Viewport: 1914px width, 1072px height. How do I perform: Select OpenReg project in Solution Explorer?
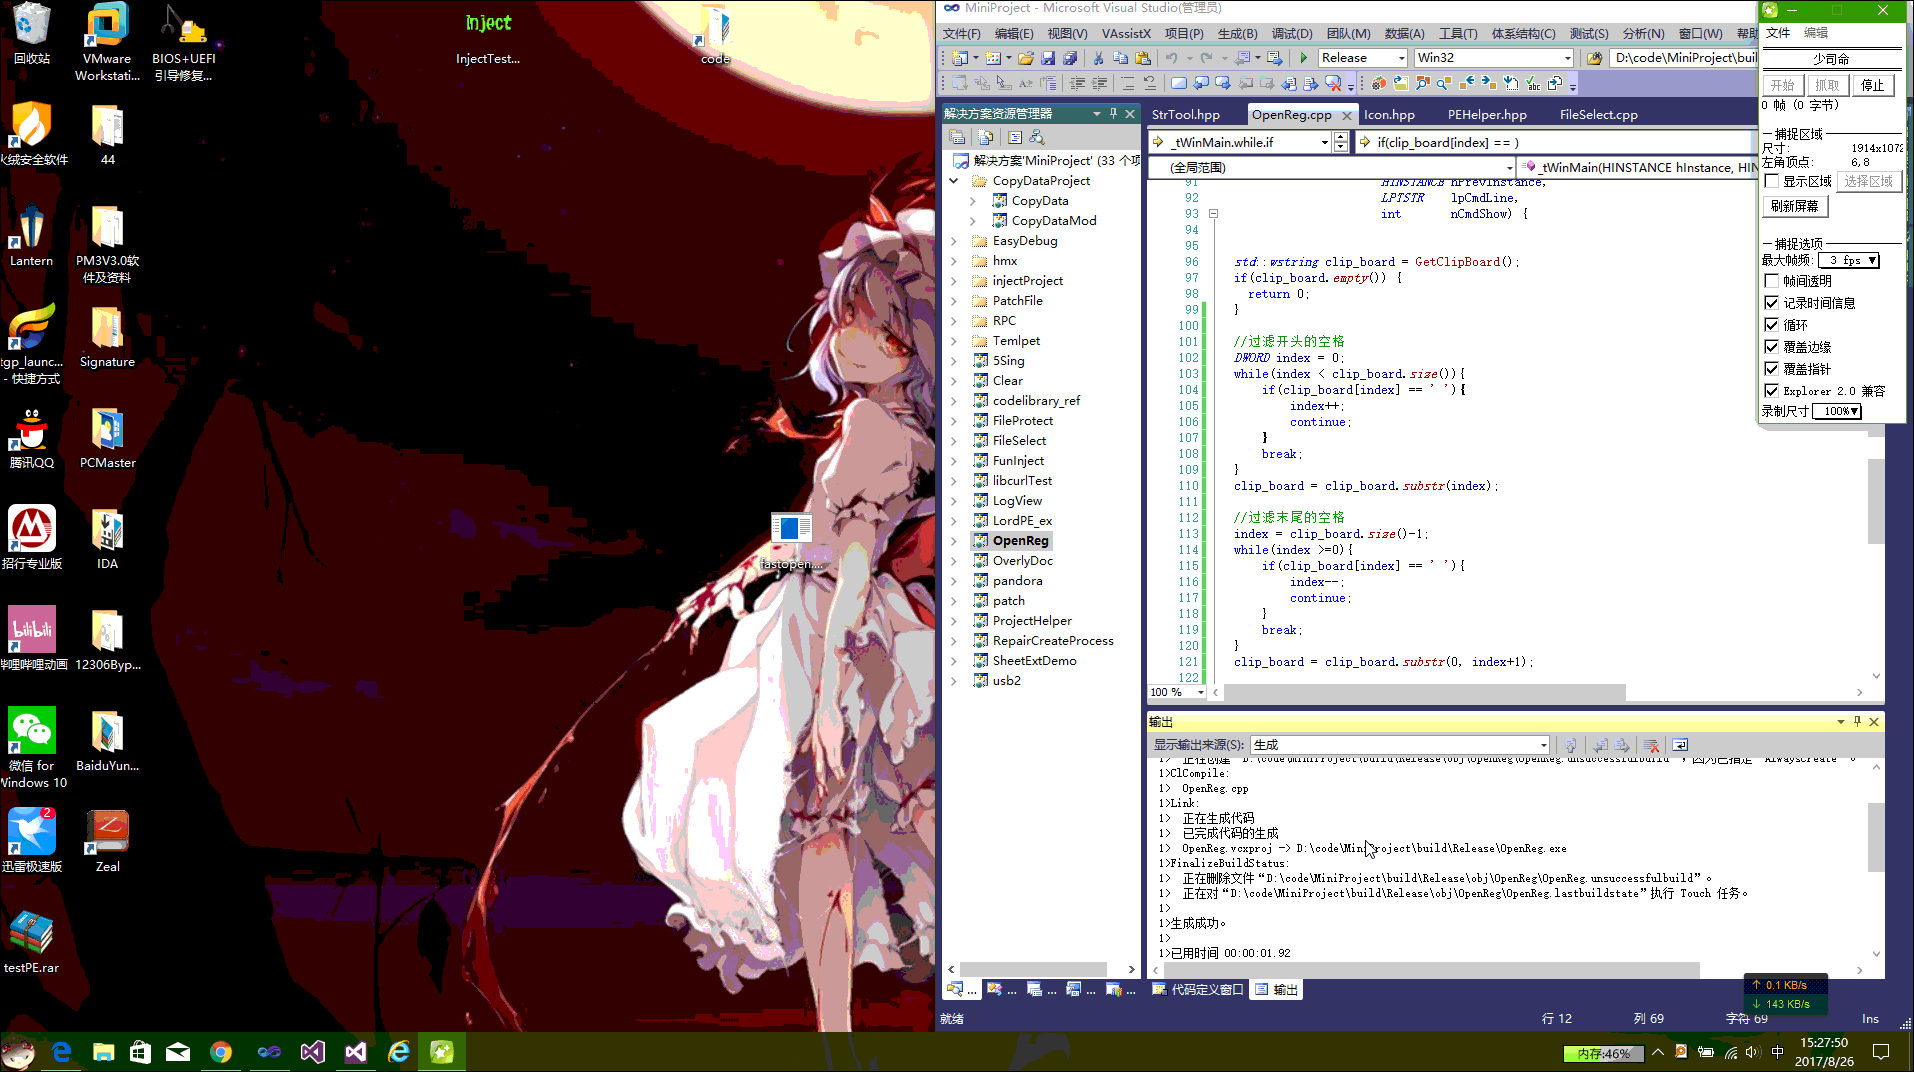point(1020,541)
